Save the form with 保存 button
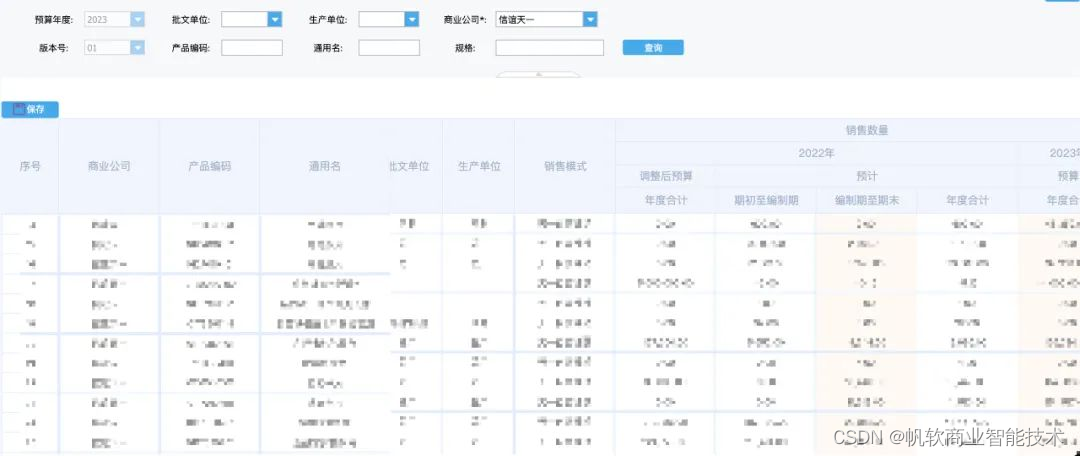1080x456 pixels. [x=30, y=110]
